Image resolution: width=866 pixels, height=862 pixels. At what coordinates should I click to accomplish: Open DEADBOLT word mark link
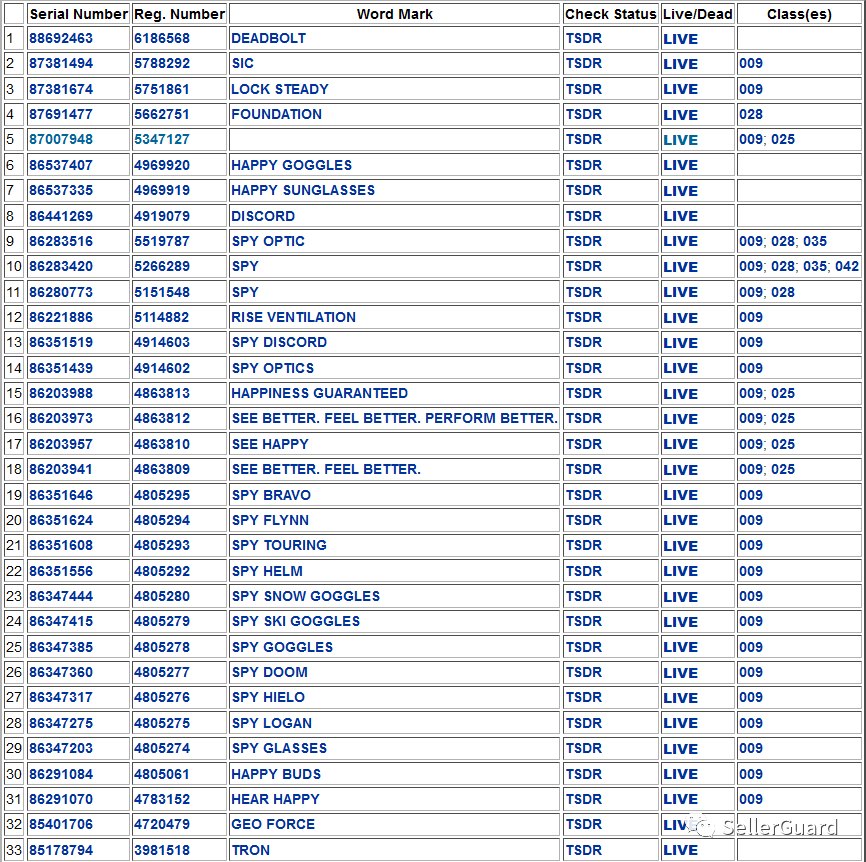268,38
